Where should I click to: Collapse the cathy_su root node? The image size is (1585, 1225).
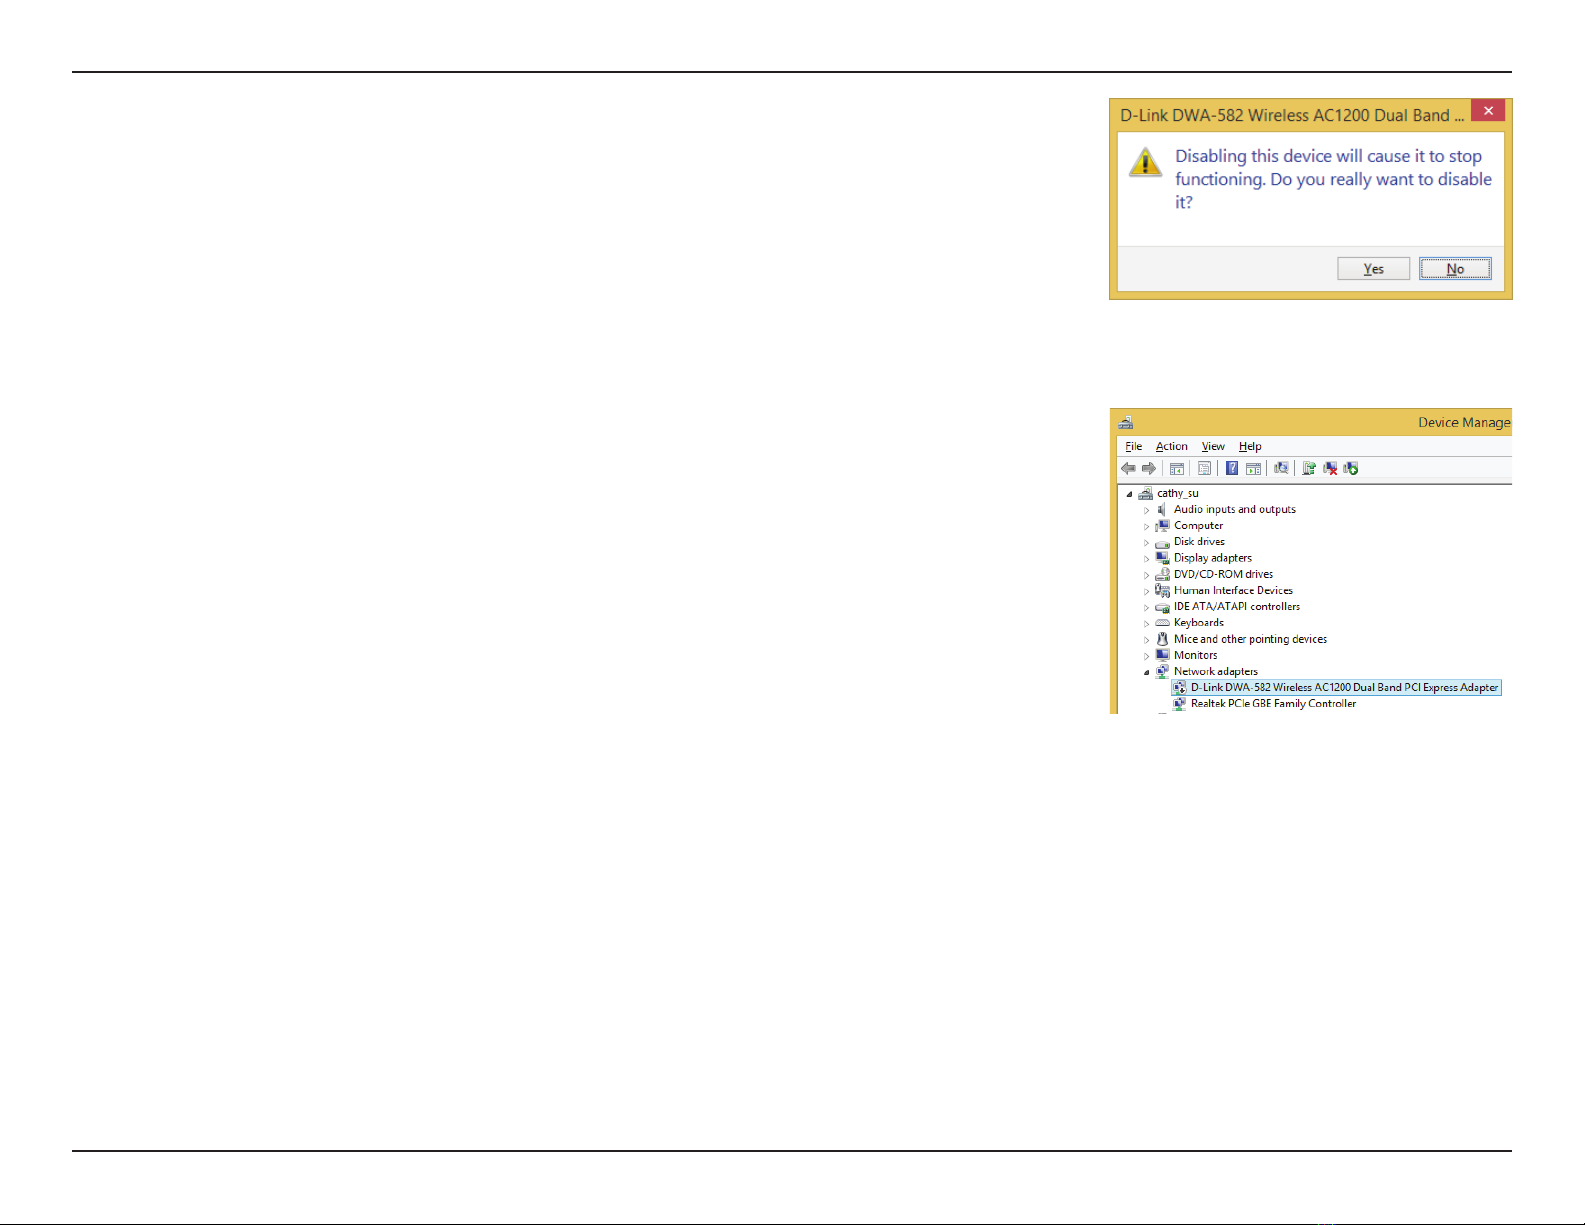pos(1130,494)
